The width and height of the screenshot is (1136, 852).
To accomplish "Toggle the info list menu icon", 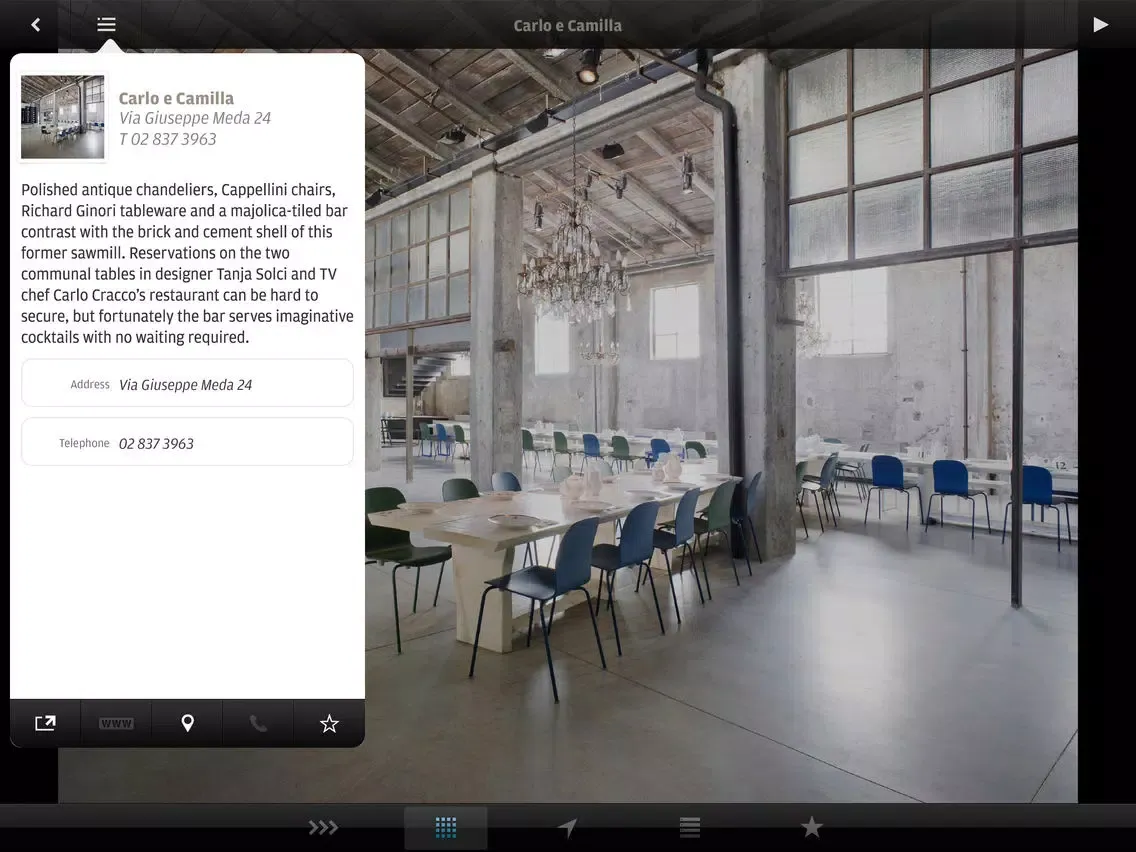I will pos(106,25).
